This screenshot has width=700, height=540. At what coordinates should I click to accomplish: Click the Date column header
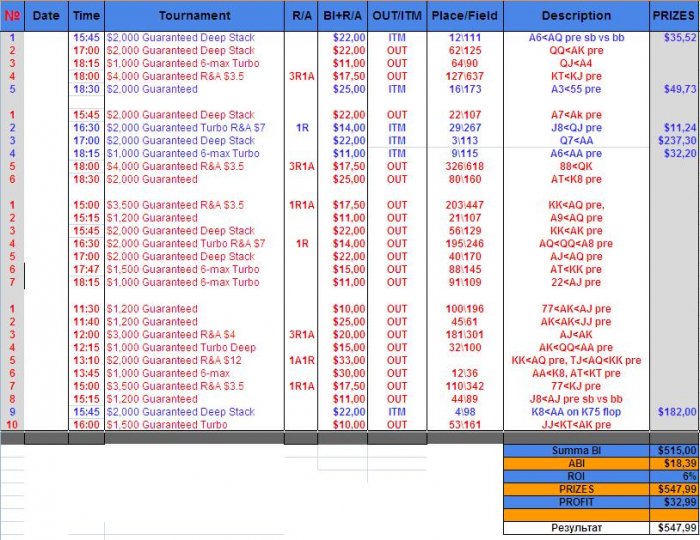pyautogui.click(x=46, y=16)
